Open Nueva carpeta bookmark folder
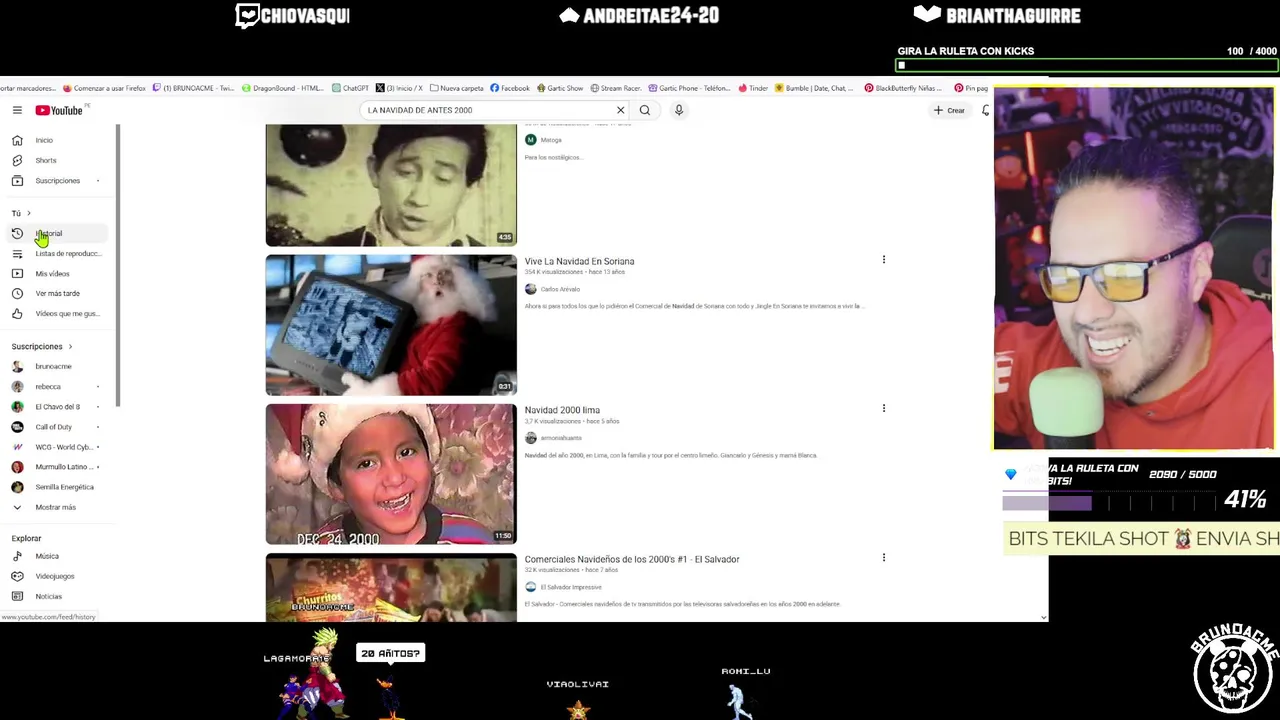 click(x=456, y=88)
